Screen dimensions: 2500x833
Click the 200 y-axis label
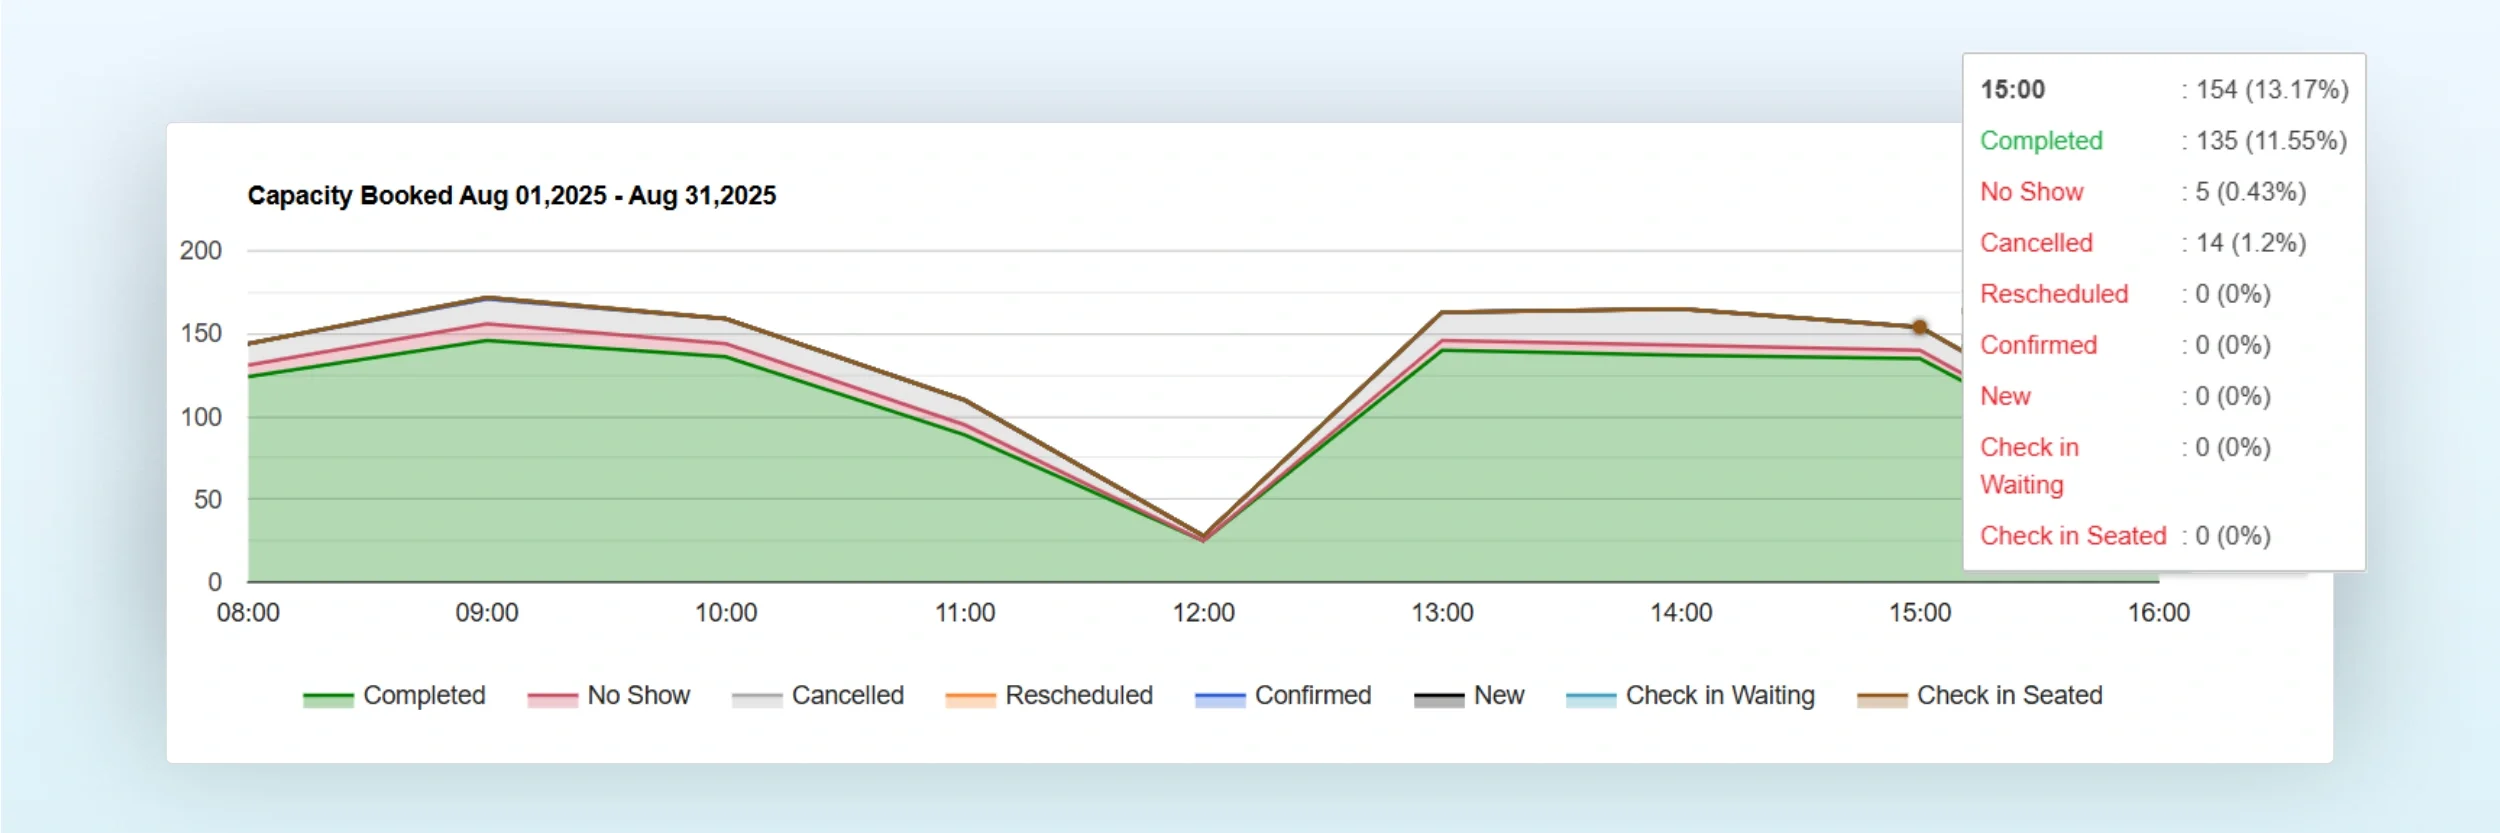coord(201,250)
